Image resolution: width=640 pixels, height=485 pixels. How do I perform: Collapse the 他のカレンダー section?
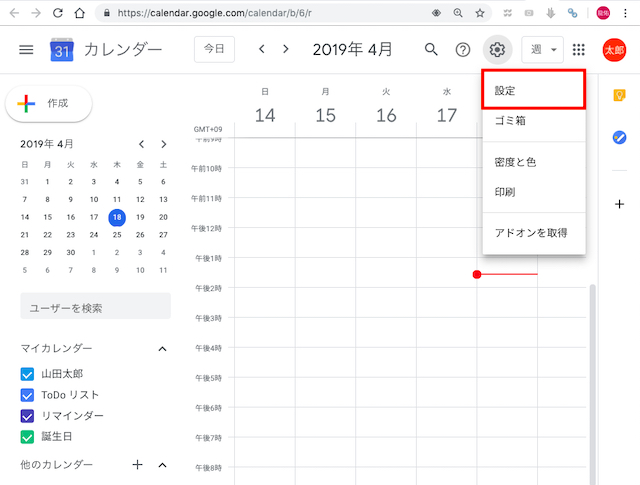pos(162,465)
